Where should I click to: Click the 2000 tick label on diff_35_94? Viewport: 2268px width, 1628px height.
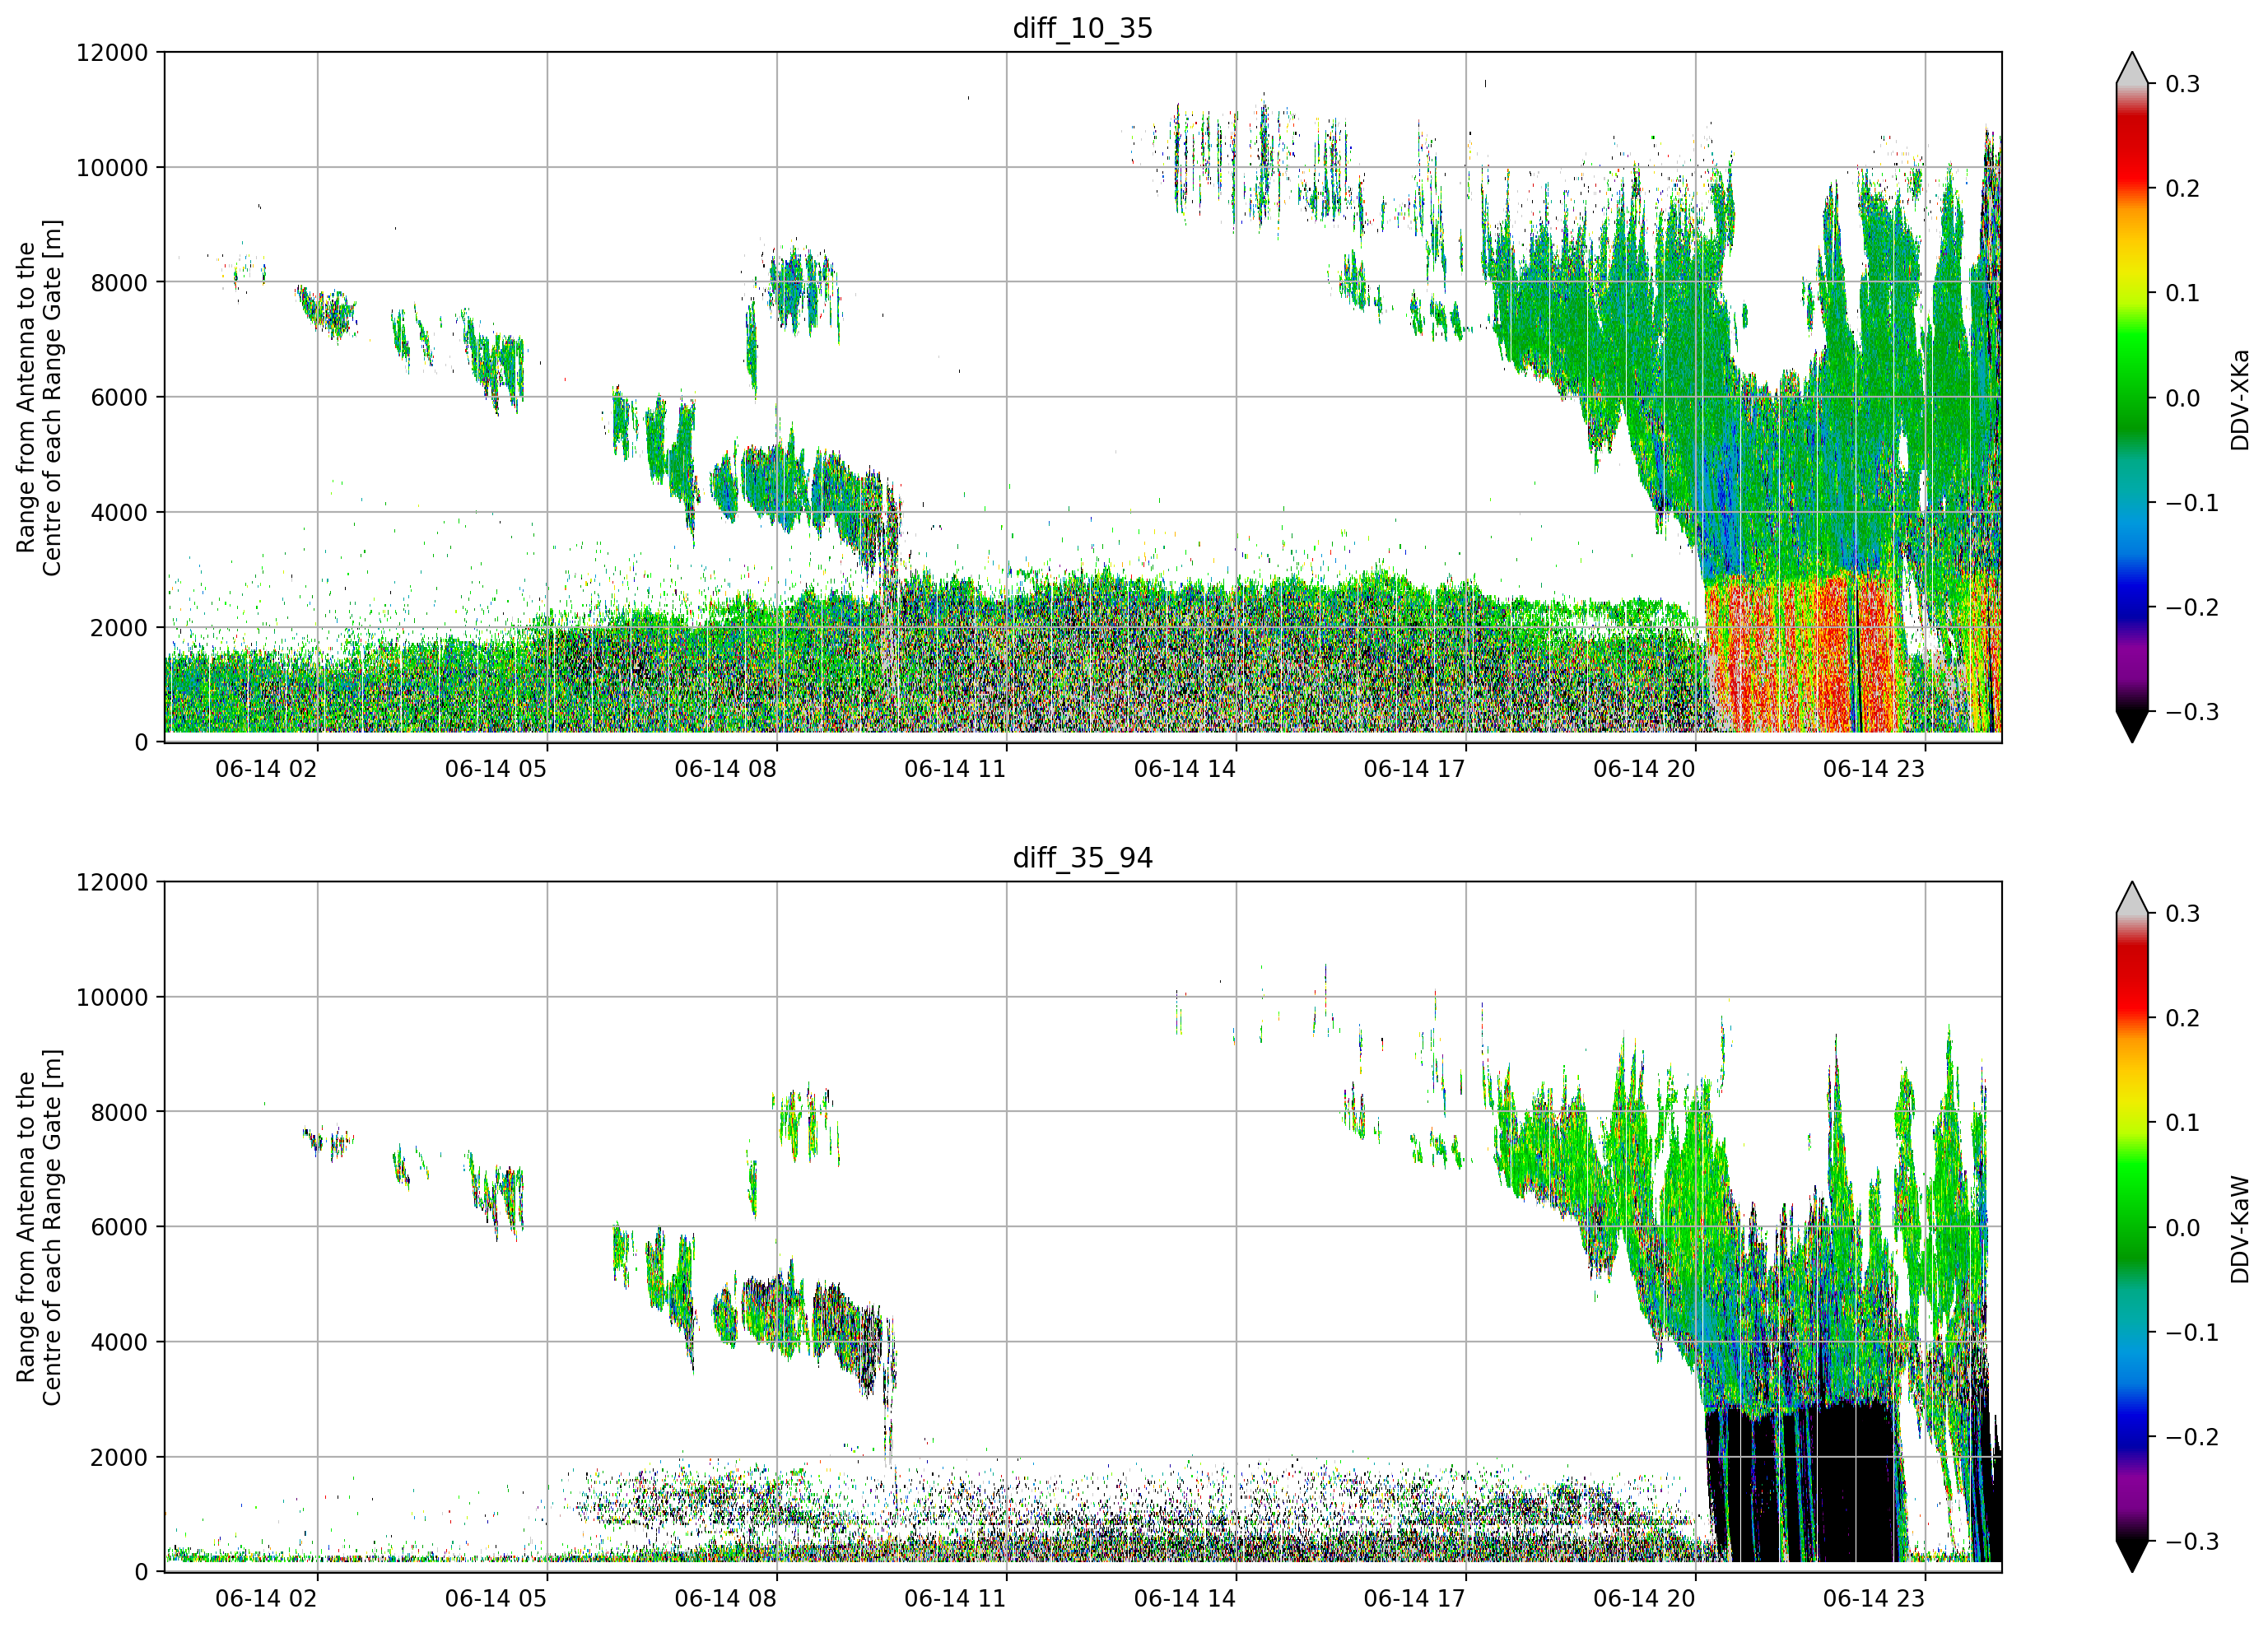pyautogui.click(x=119, y=1457)
